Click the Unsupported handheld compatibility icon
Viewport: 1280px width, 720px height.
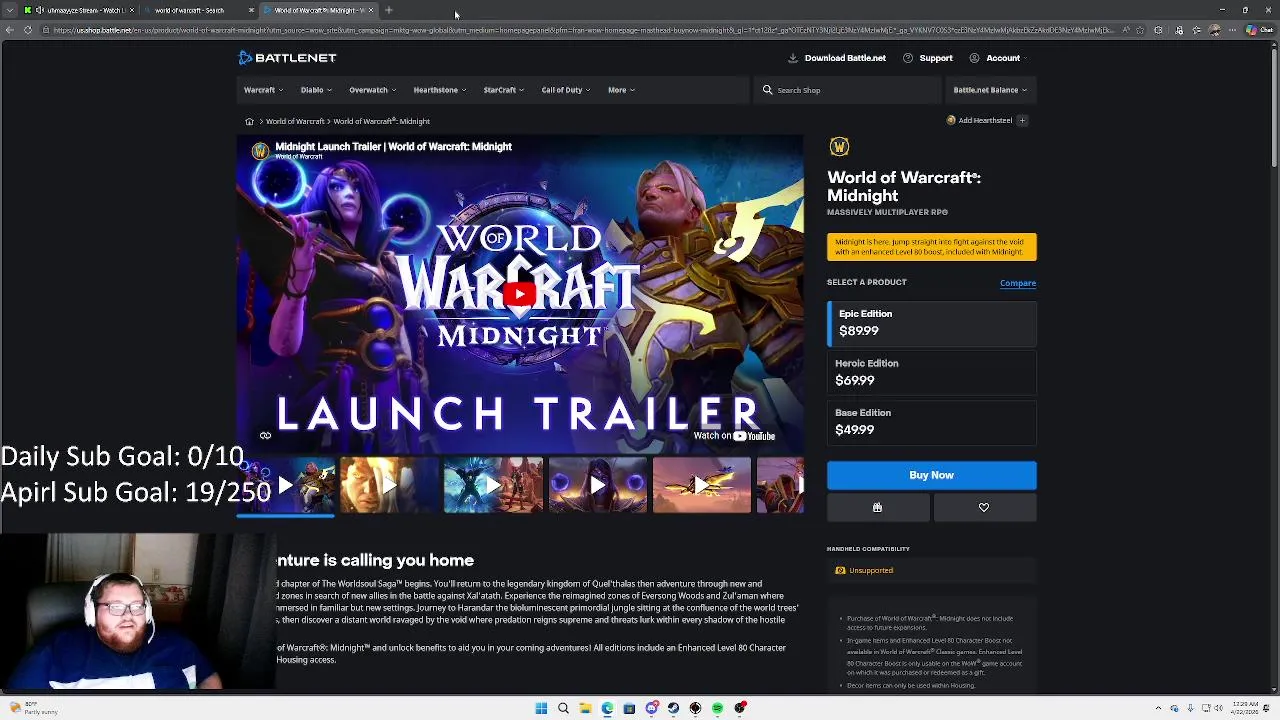pos(840,570)
